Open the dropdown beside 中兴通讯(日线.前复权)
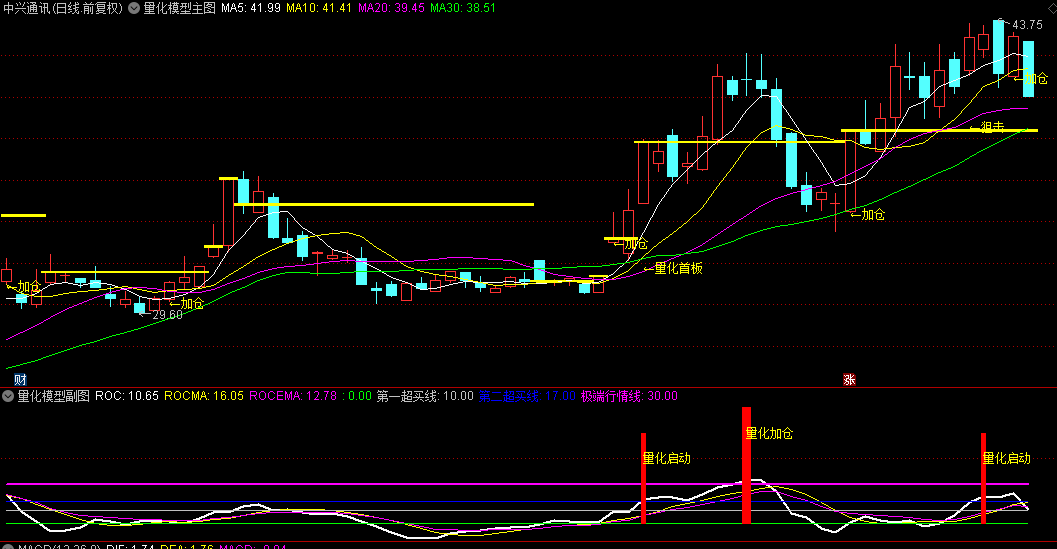 click(134, 8)
